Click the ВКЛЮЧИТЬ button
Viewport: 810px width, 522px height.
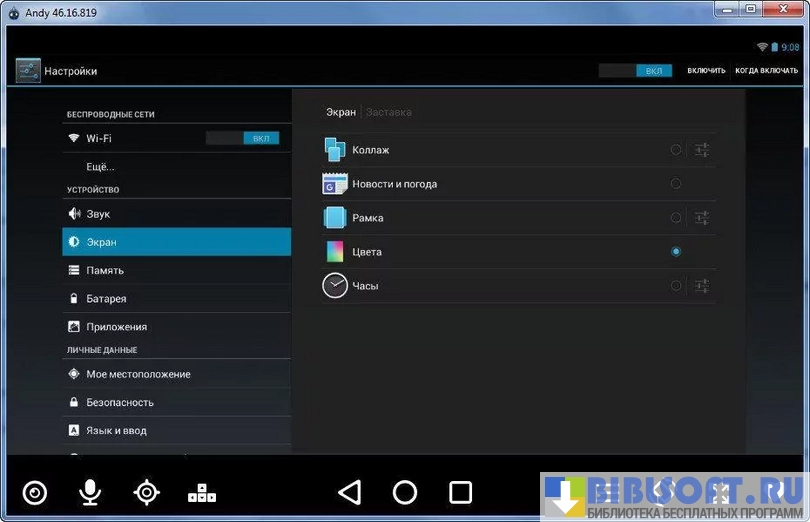point(706,71)
